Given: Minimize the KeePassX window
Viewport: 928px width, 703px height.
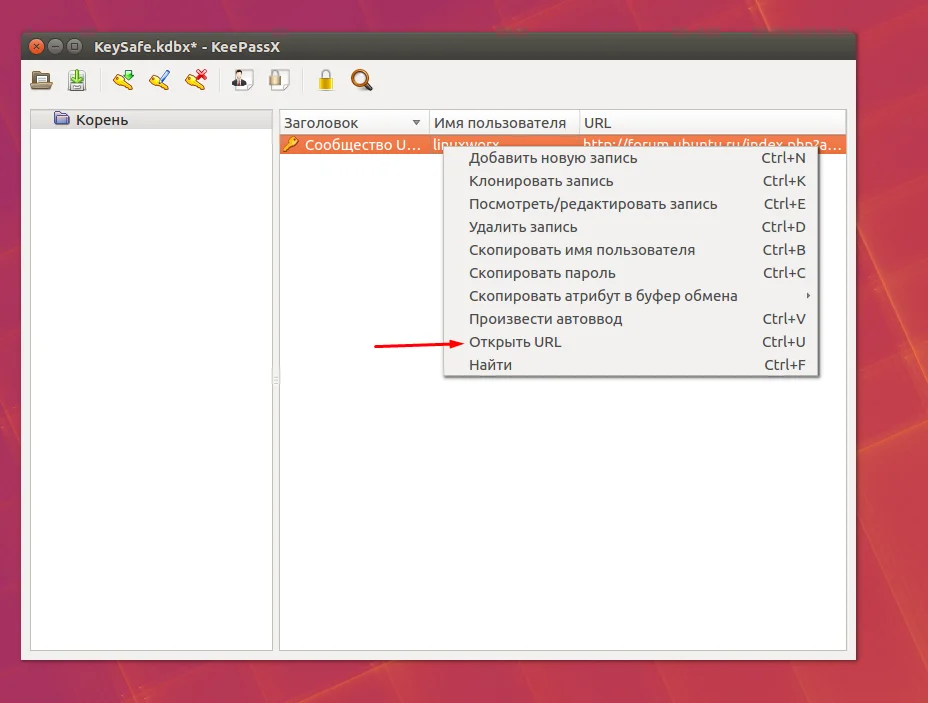Looking at the screenshot, I should coord(56,46).
